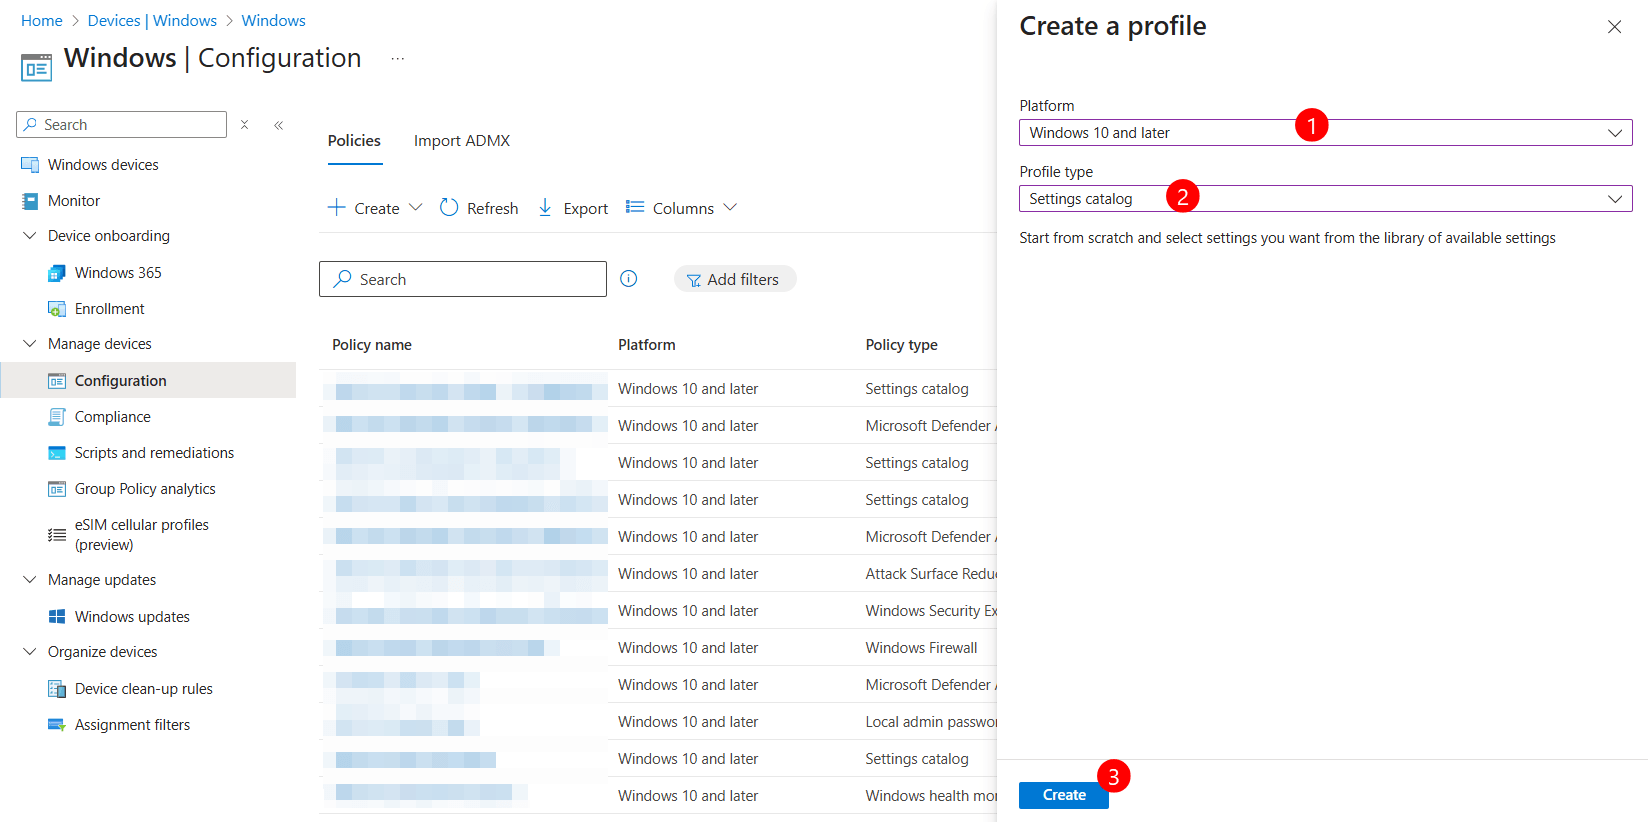Click the Add filters funnel button
This screenshot has height=822, width=1648.
[x=735, y=279]
